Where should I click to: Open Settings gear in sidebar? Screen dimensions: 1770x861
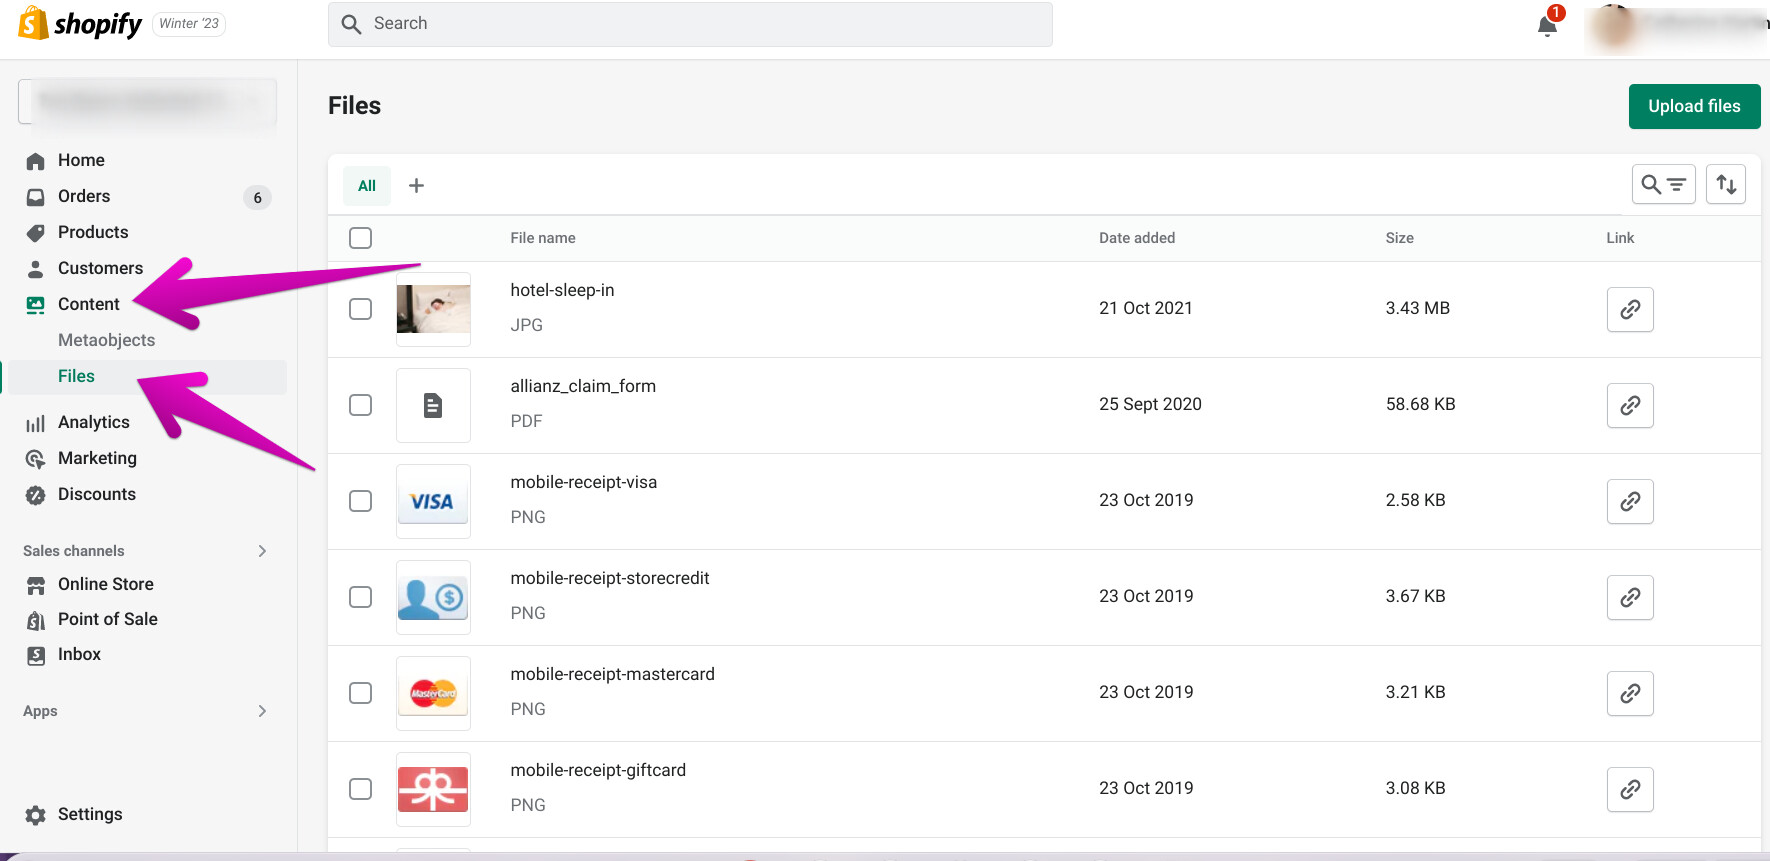[x=36, y=815]
